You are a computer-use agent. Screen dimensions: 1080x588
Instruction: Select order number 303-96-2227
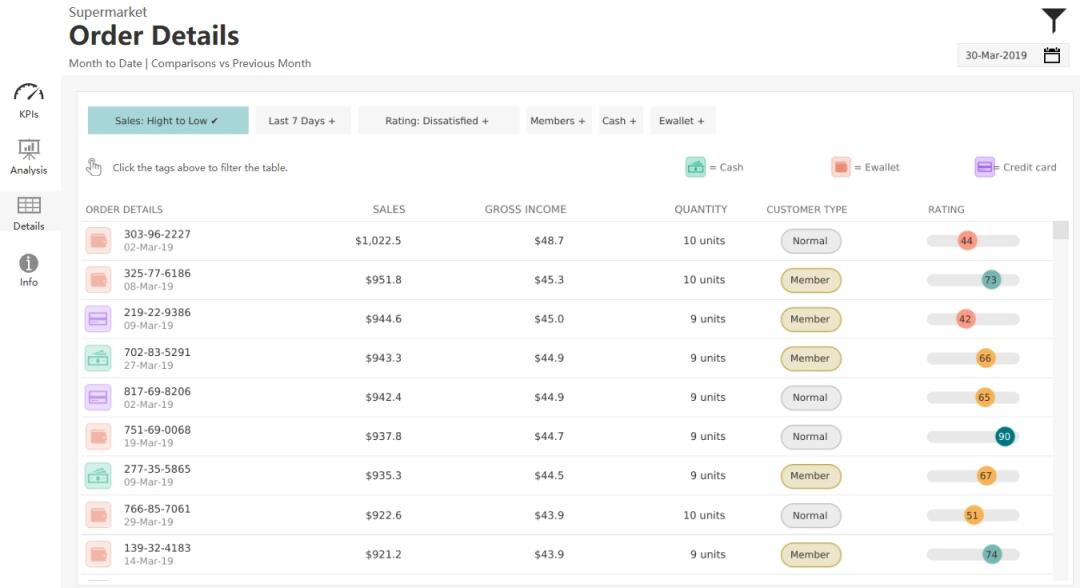click(x=157, y=234)
